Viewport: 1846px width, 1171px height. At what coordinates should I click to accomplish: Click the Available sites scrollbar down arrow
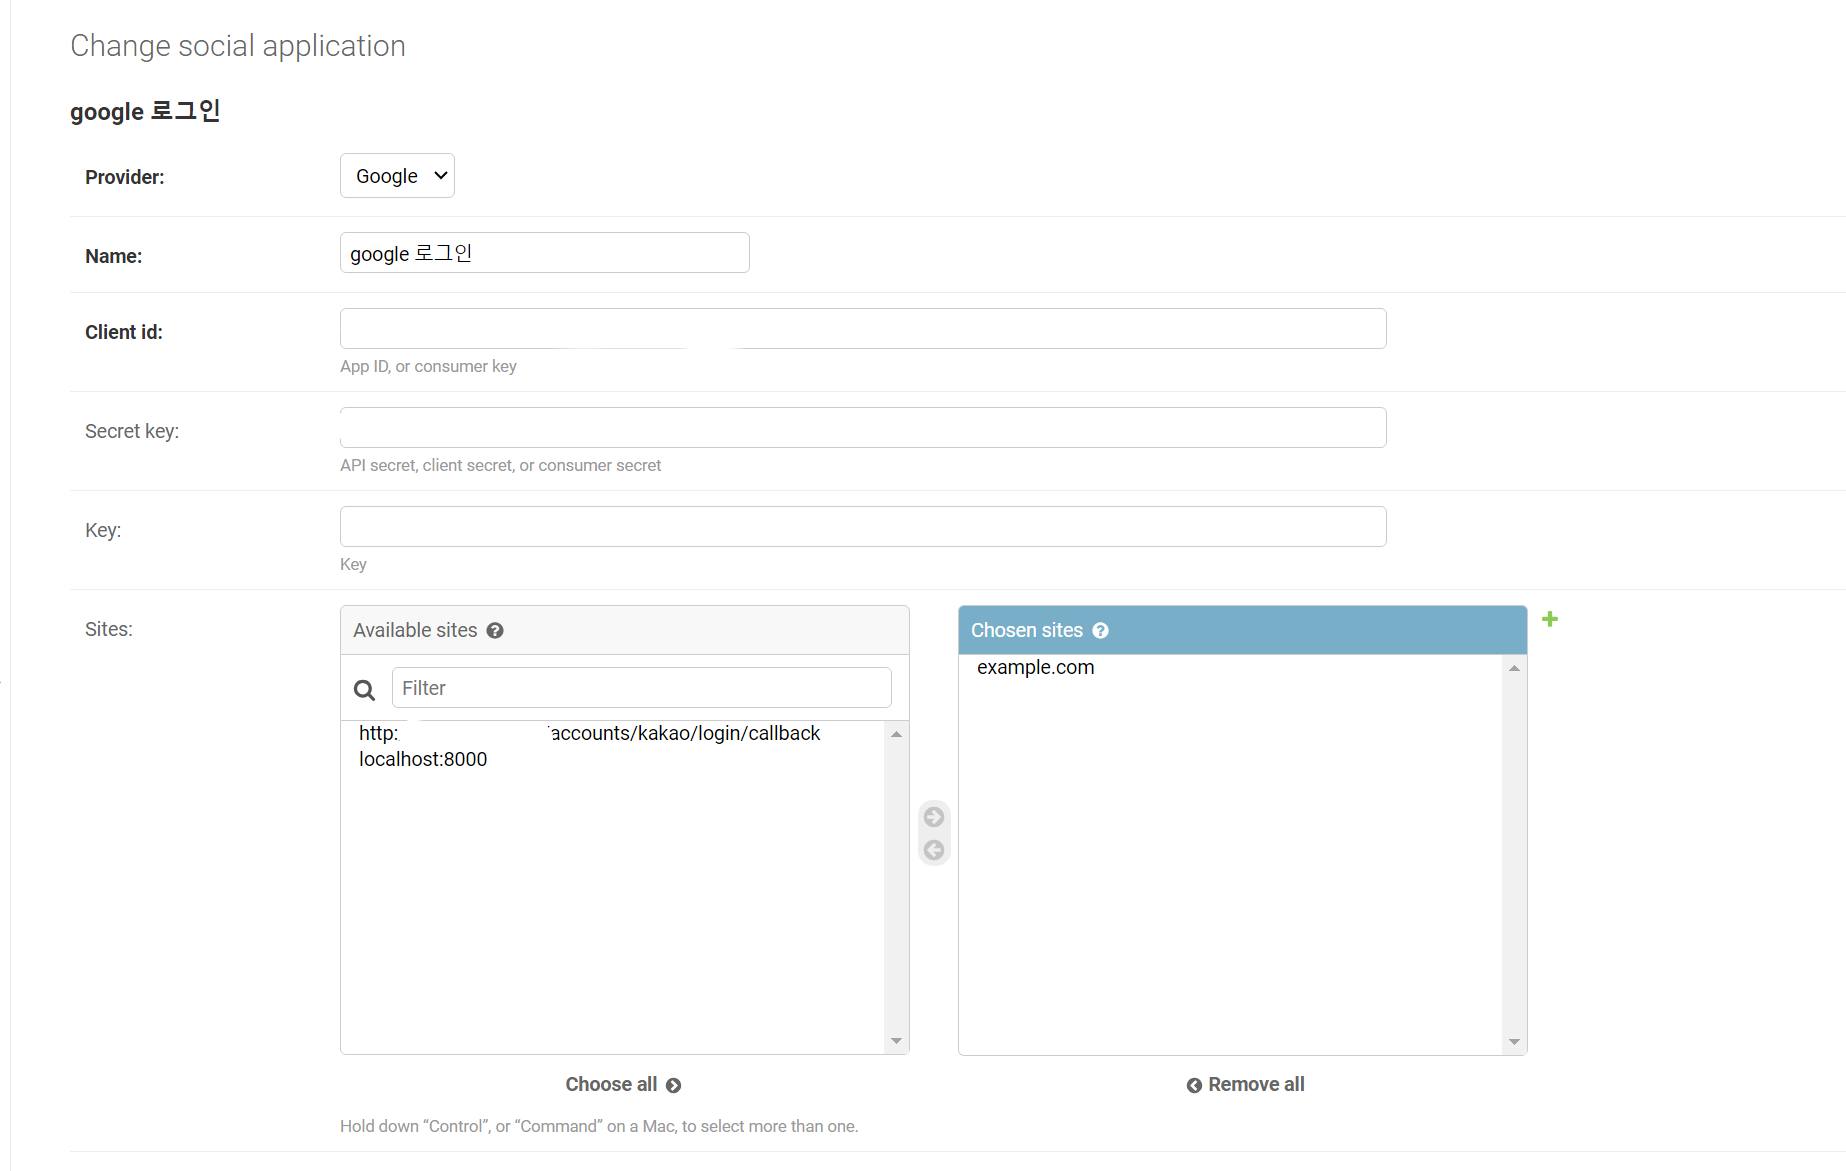(897, 1041)
